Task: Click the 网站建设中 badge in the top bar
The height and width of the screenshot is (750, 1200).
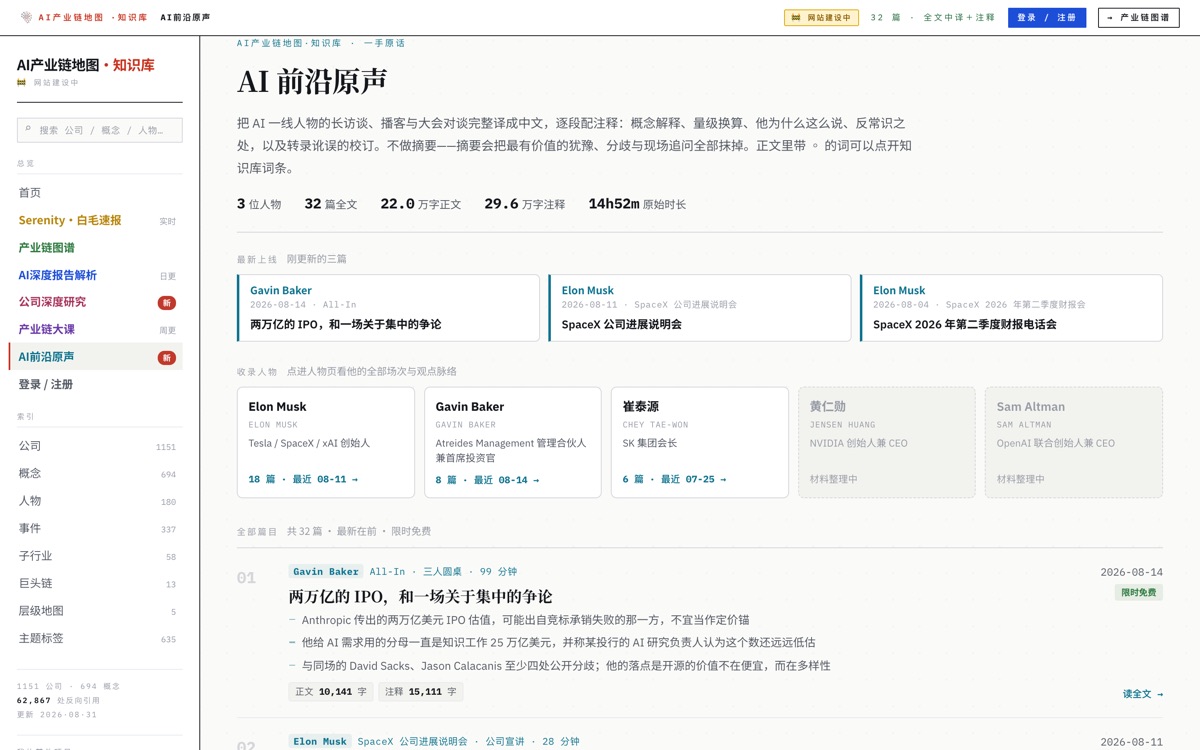Action: coord(821,18)
